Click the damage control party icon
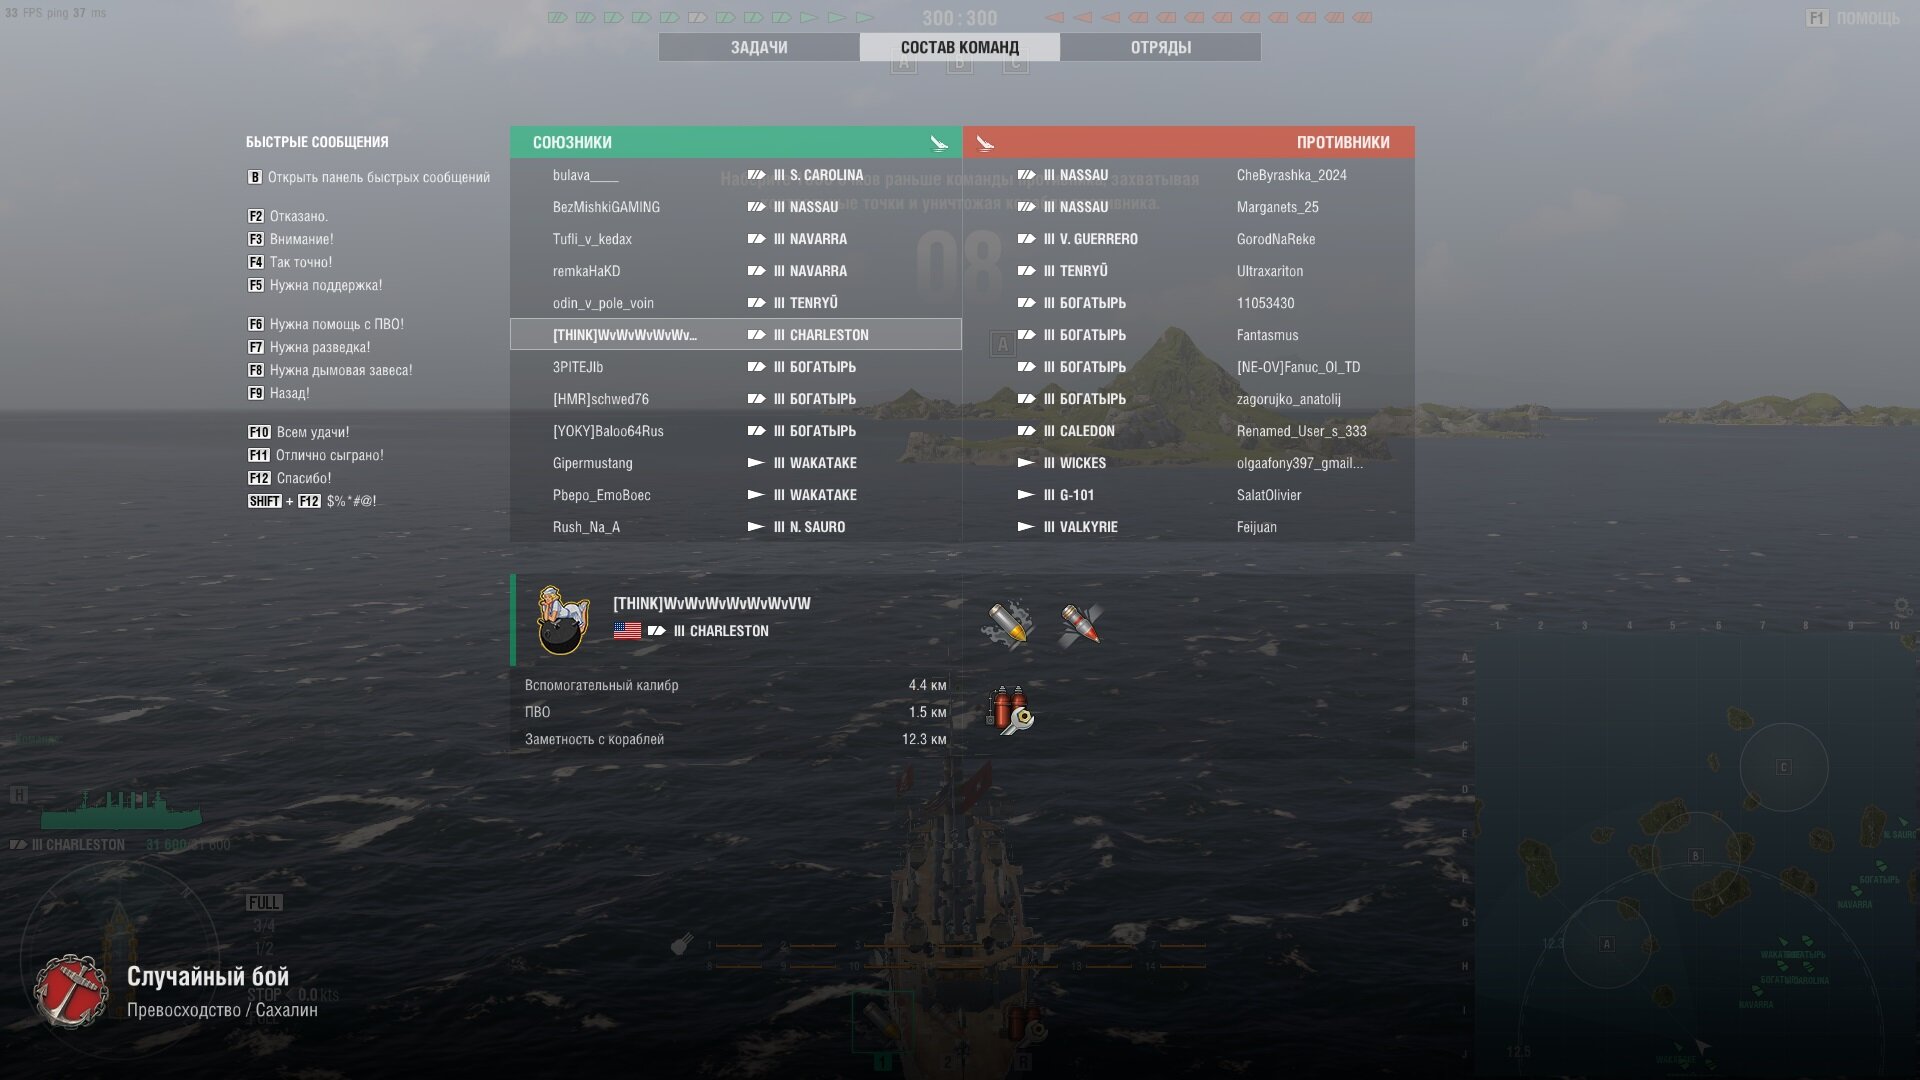This screenshot has height=1080, width=1920. 1009,711
